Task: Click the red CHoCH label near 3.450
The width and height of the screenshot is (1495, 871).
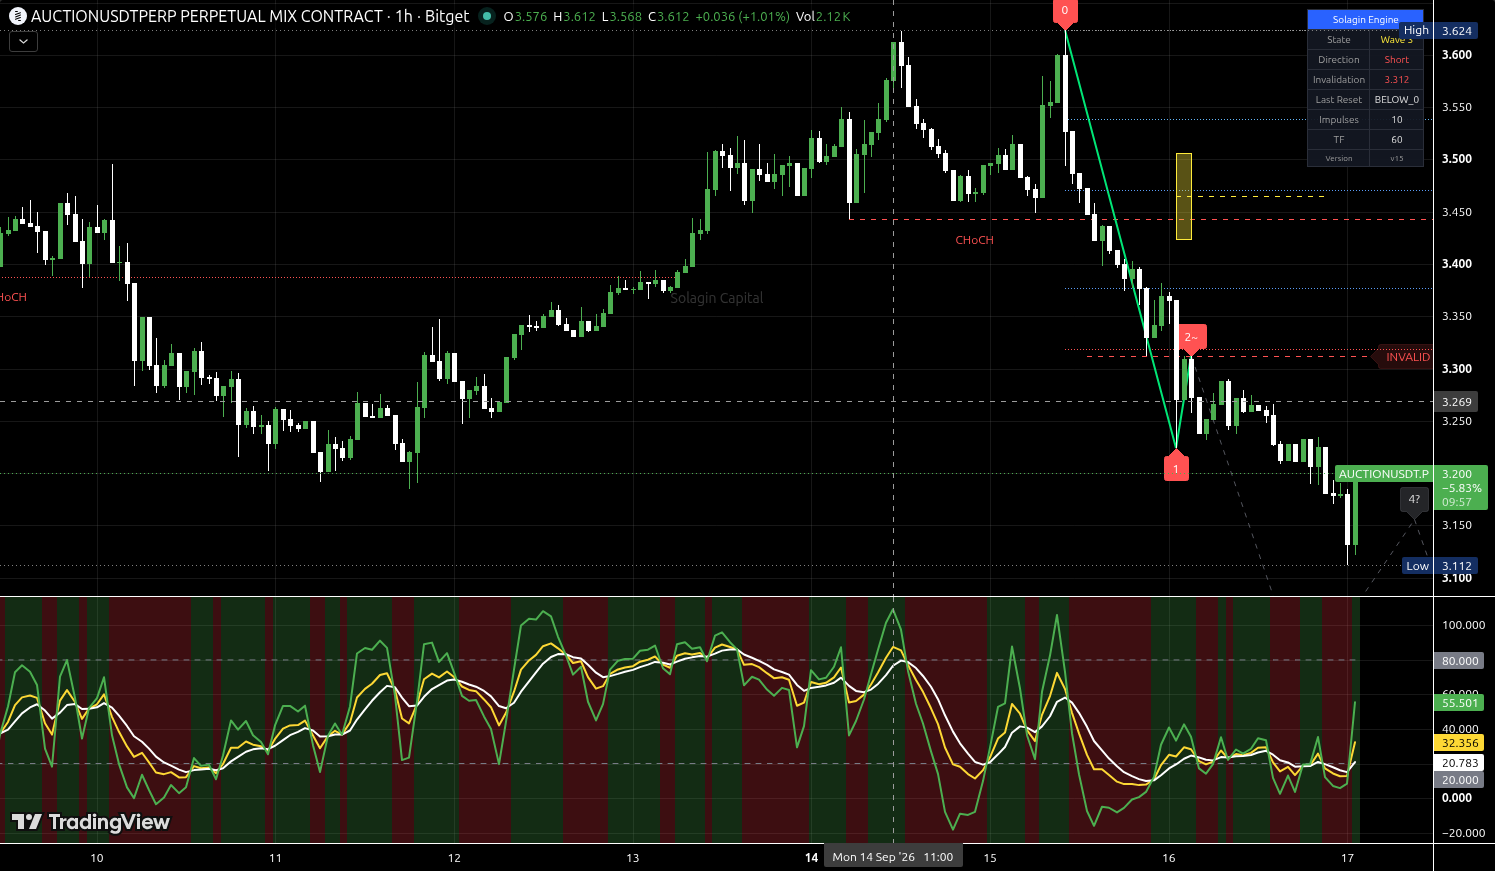Action: (x=974, y=240)
